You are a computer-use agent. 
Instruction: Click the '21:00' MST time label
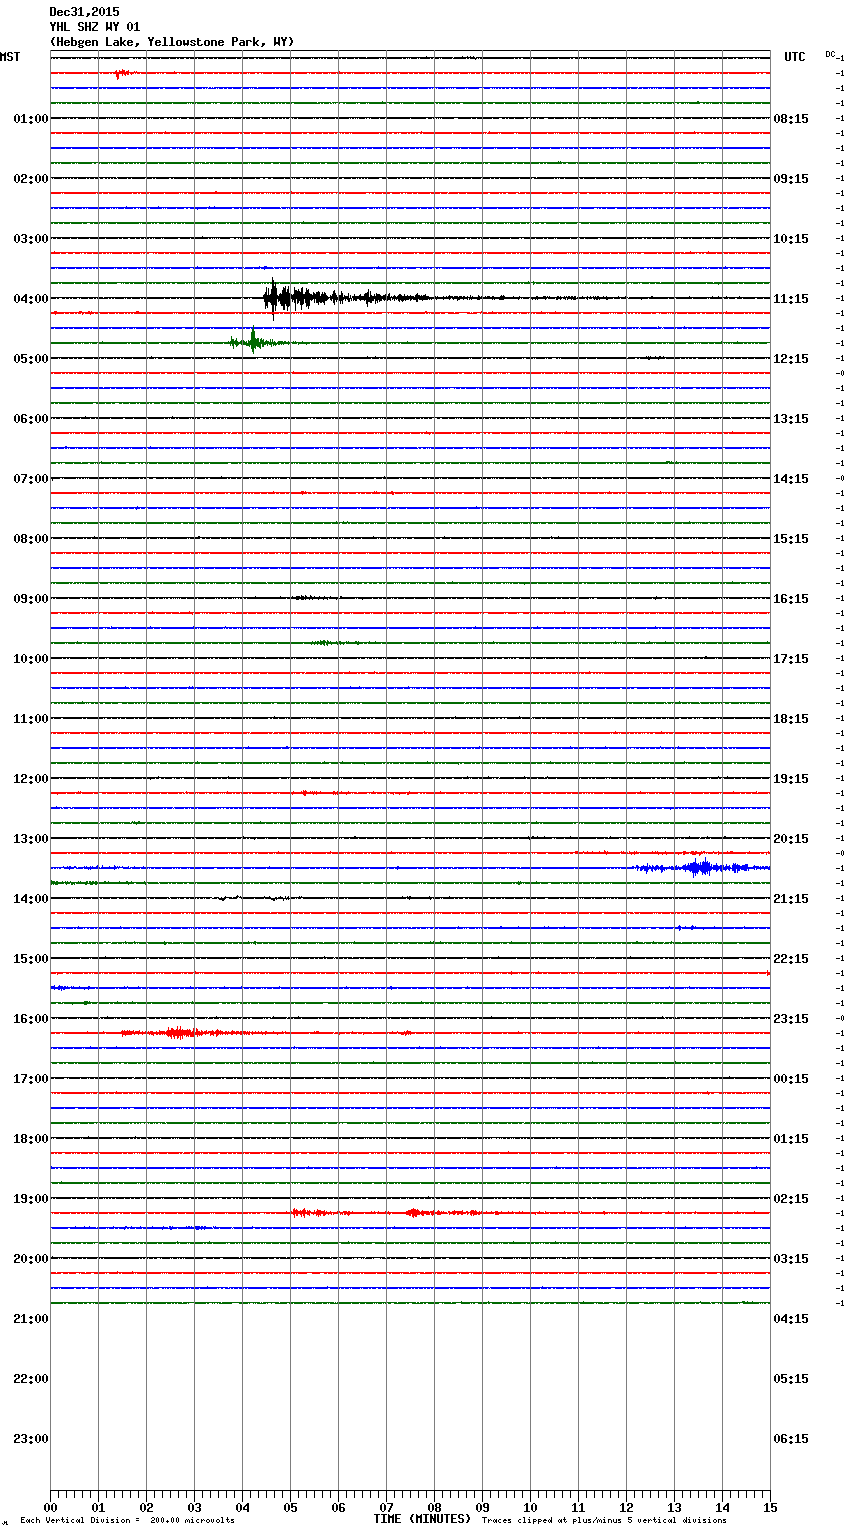tap(31, 1319)
